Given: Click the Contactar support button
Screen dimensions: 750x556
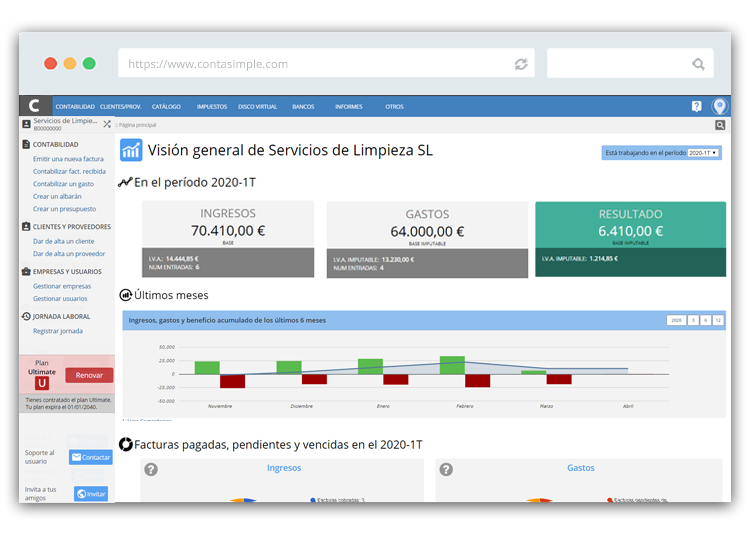Looking at the screenshot, I should click(91, 457).
